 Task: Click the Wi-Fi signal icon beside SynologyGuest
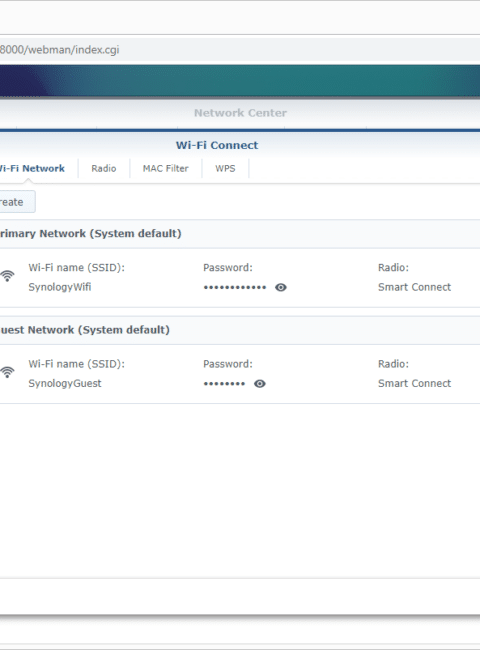[7, 372]
